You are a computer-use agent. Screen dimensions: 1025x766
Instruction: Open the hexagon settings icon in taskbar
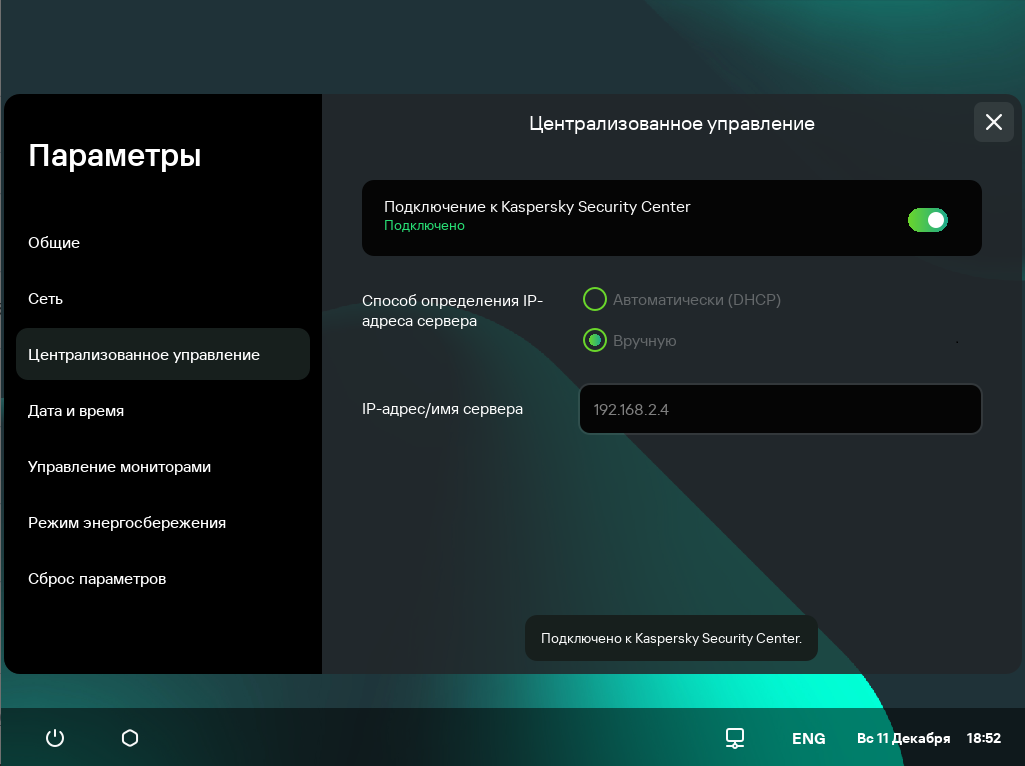130,738
